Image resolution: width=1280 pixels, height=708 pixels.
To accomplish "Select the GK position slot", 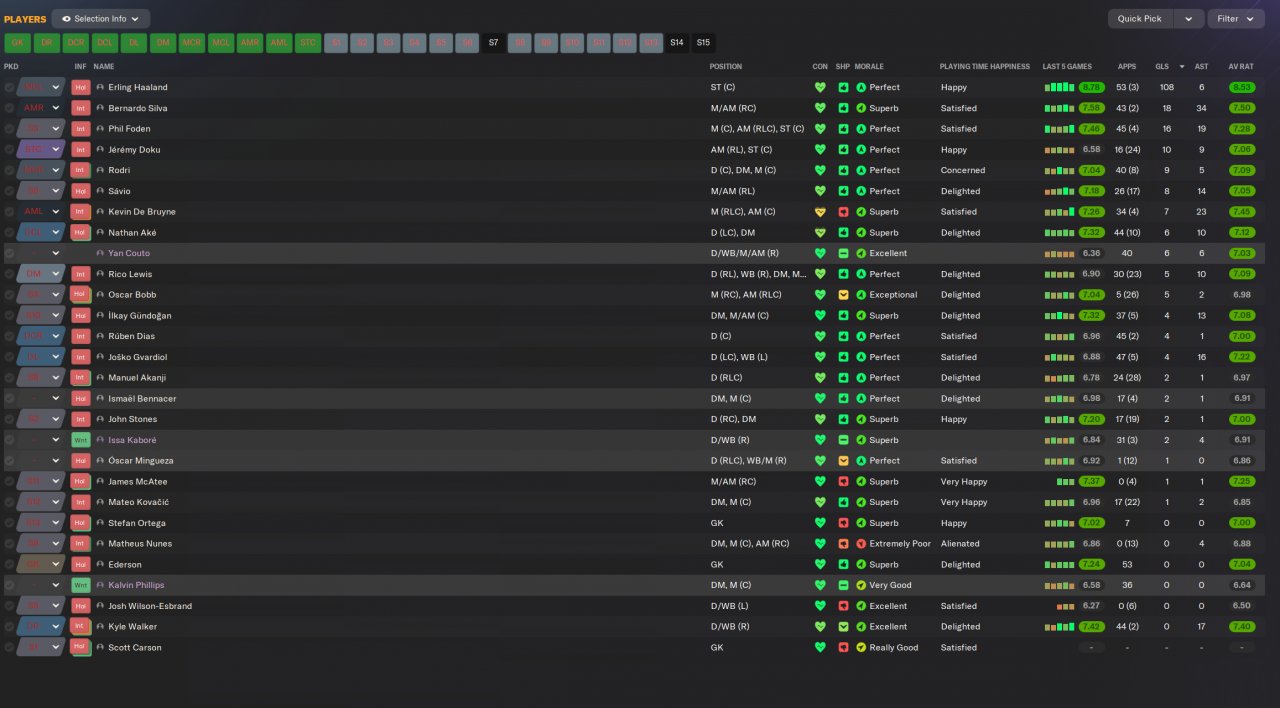I will (x=17, y=43).
